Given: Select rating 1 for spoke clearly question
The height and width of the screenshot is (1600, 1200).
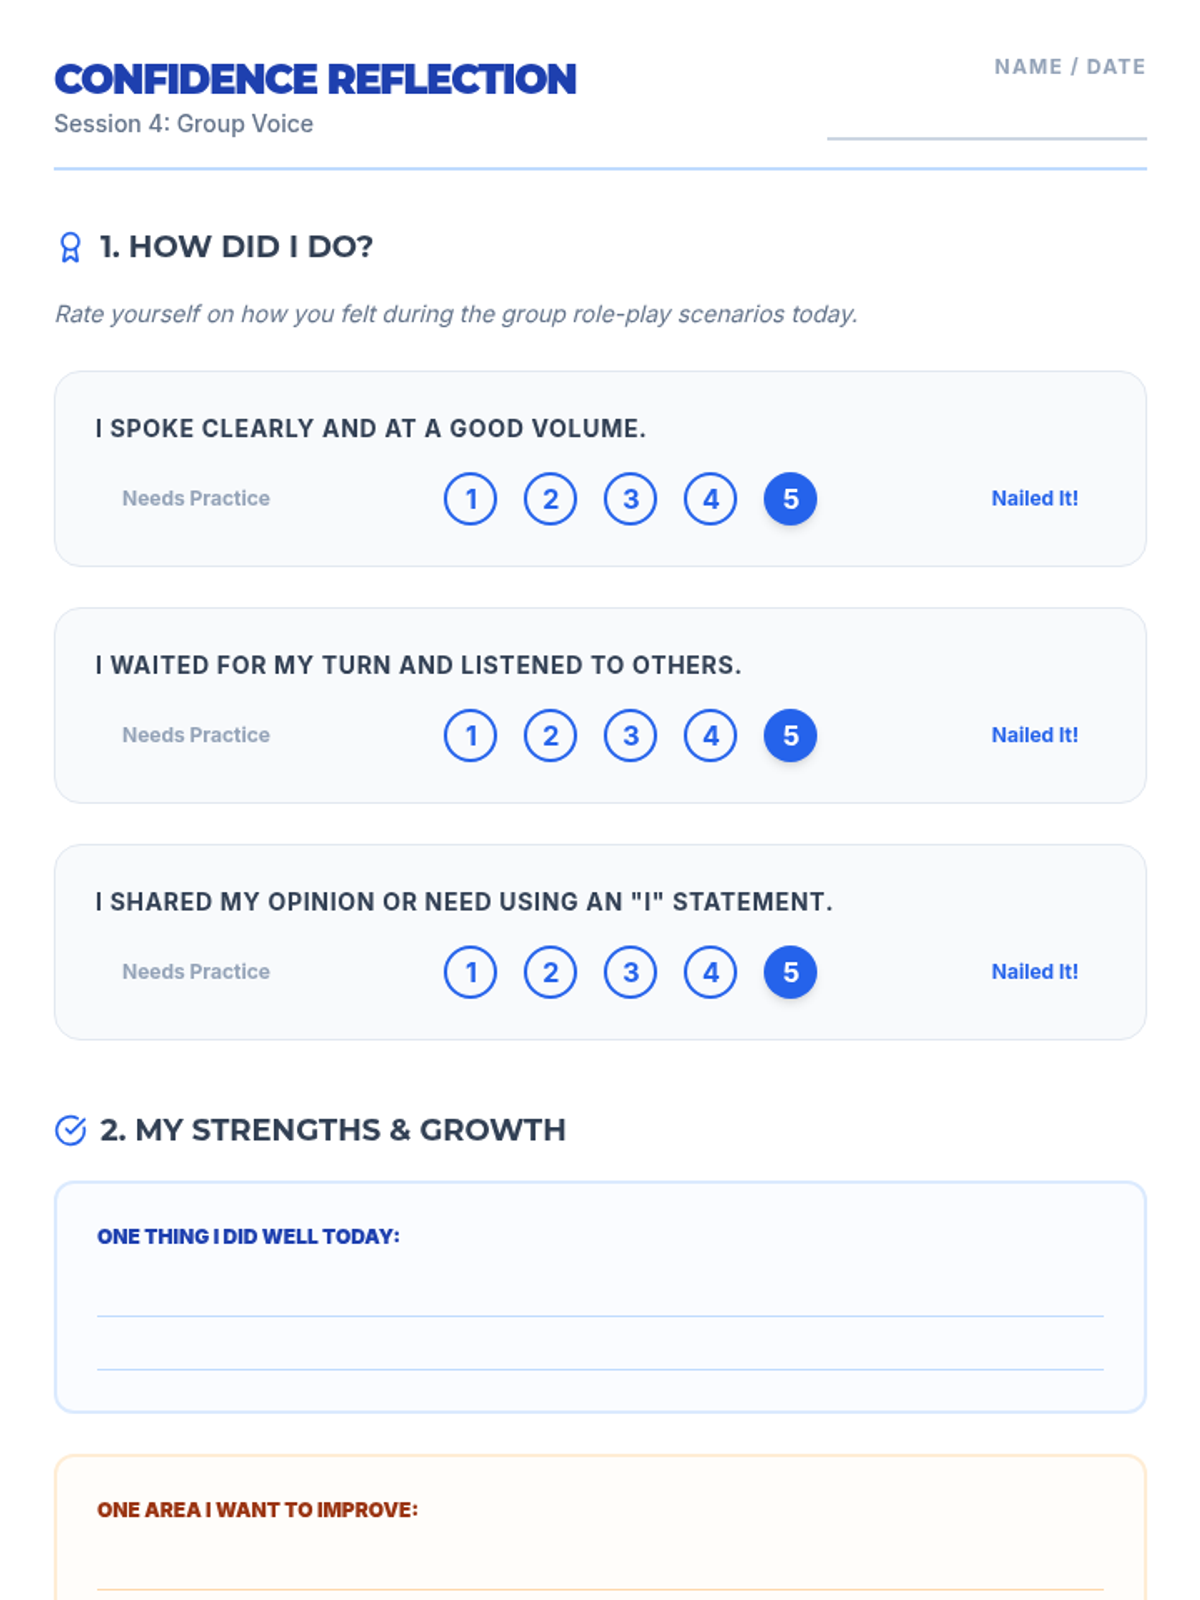Looking at the screenshot, I should 471,499.
